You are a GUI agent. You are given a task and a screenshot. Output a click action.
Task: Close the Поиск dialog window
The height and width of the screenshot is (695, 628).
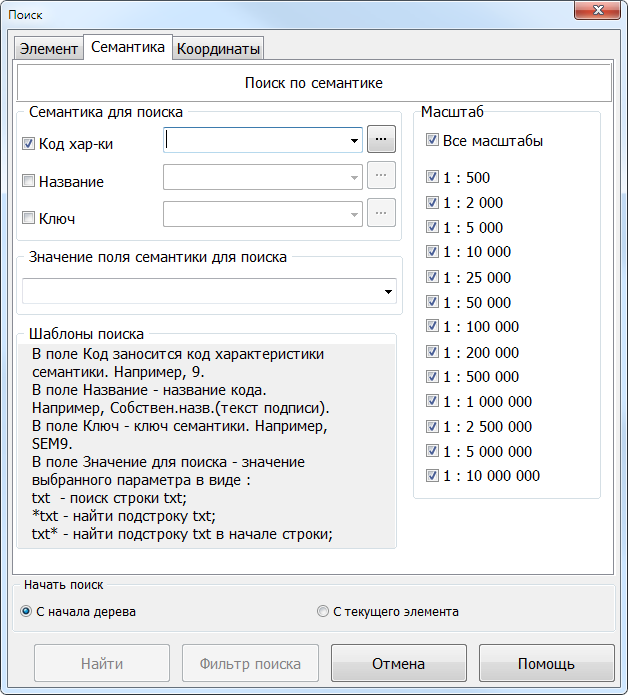(x=601, y=11)
